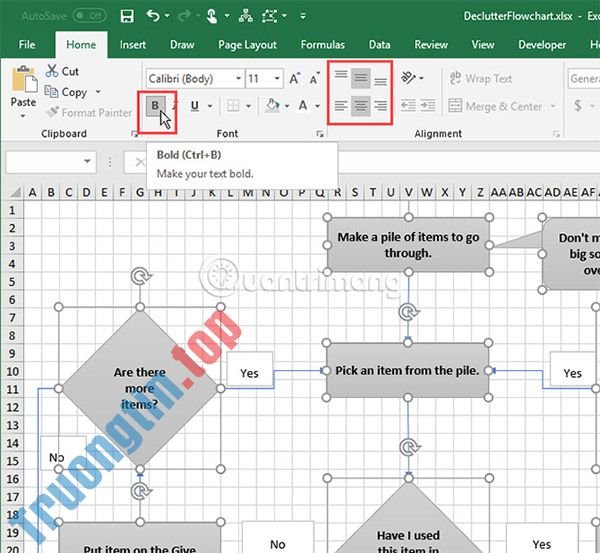
Task: Open the Fill Color dropdown arrow
Action: click(287, 106)
